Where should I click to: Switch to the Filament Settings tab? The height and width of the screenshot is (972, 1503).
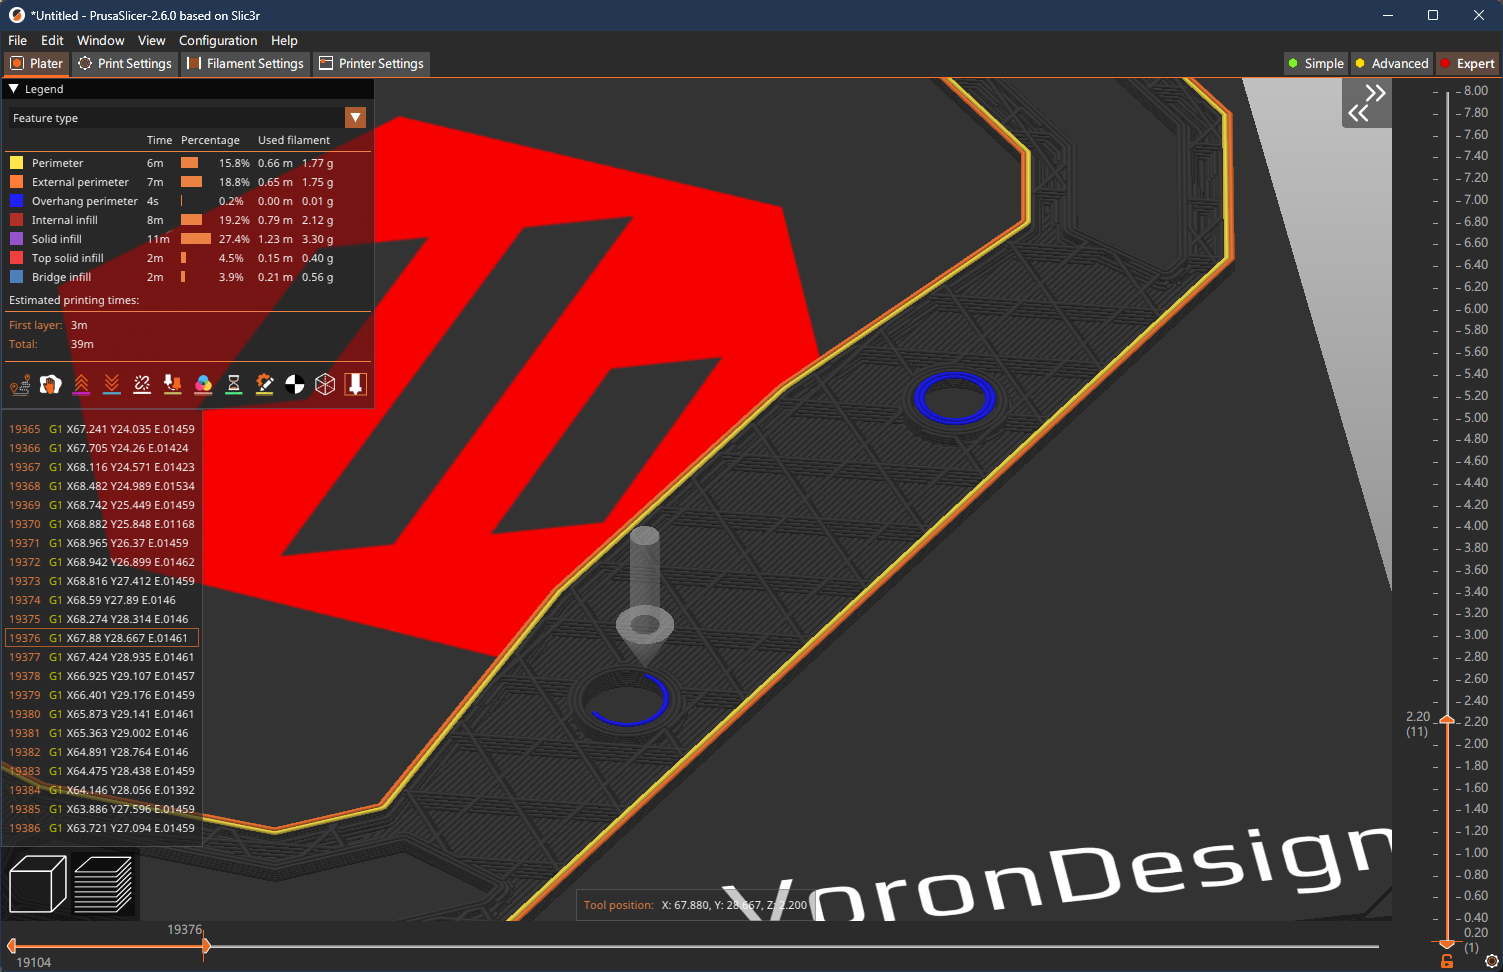pos(245,63)
